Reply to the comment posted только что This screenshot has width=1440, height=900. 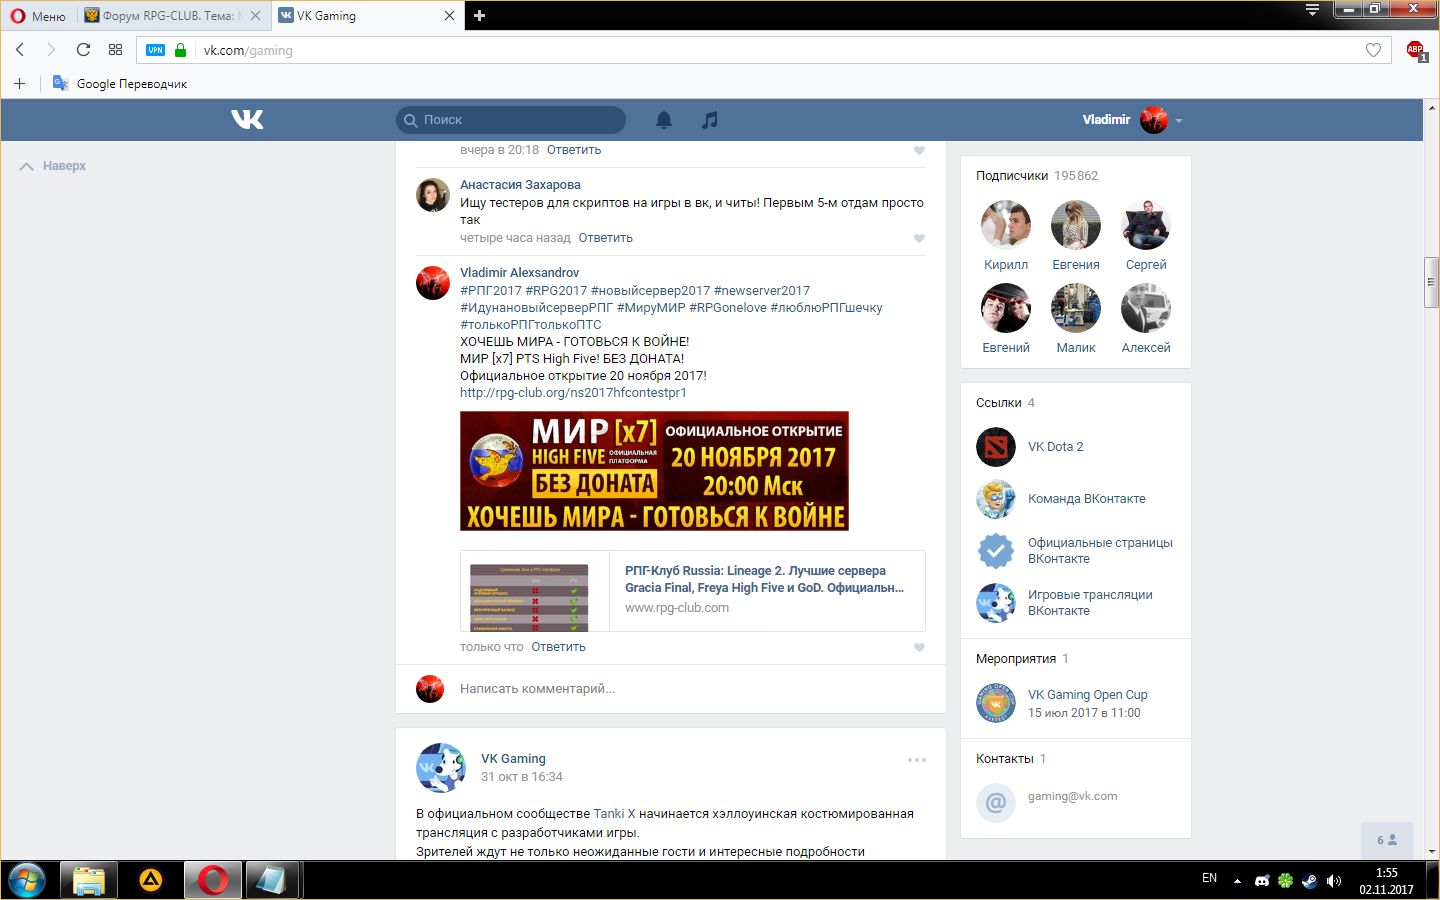point(558,647)
